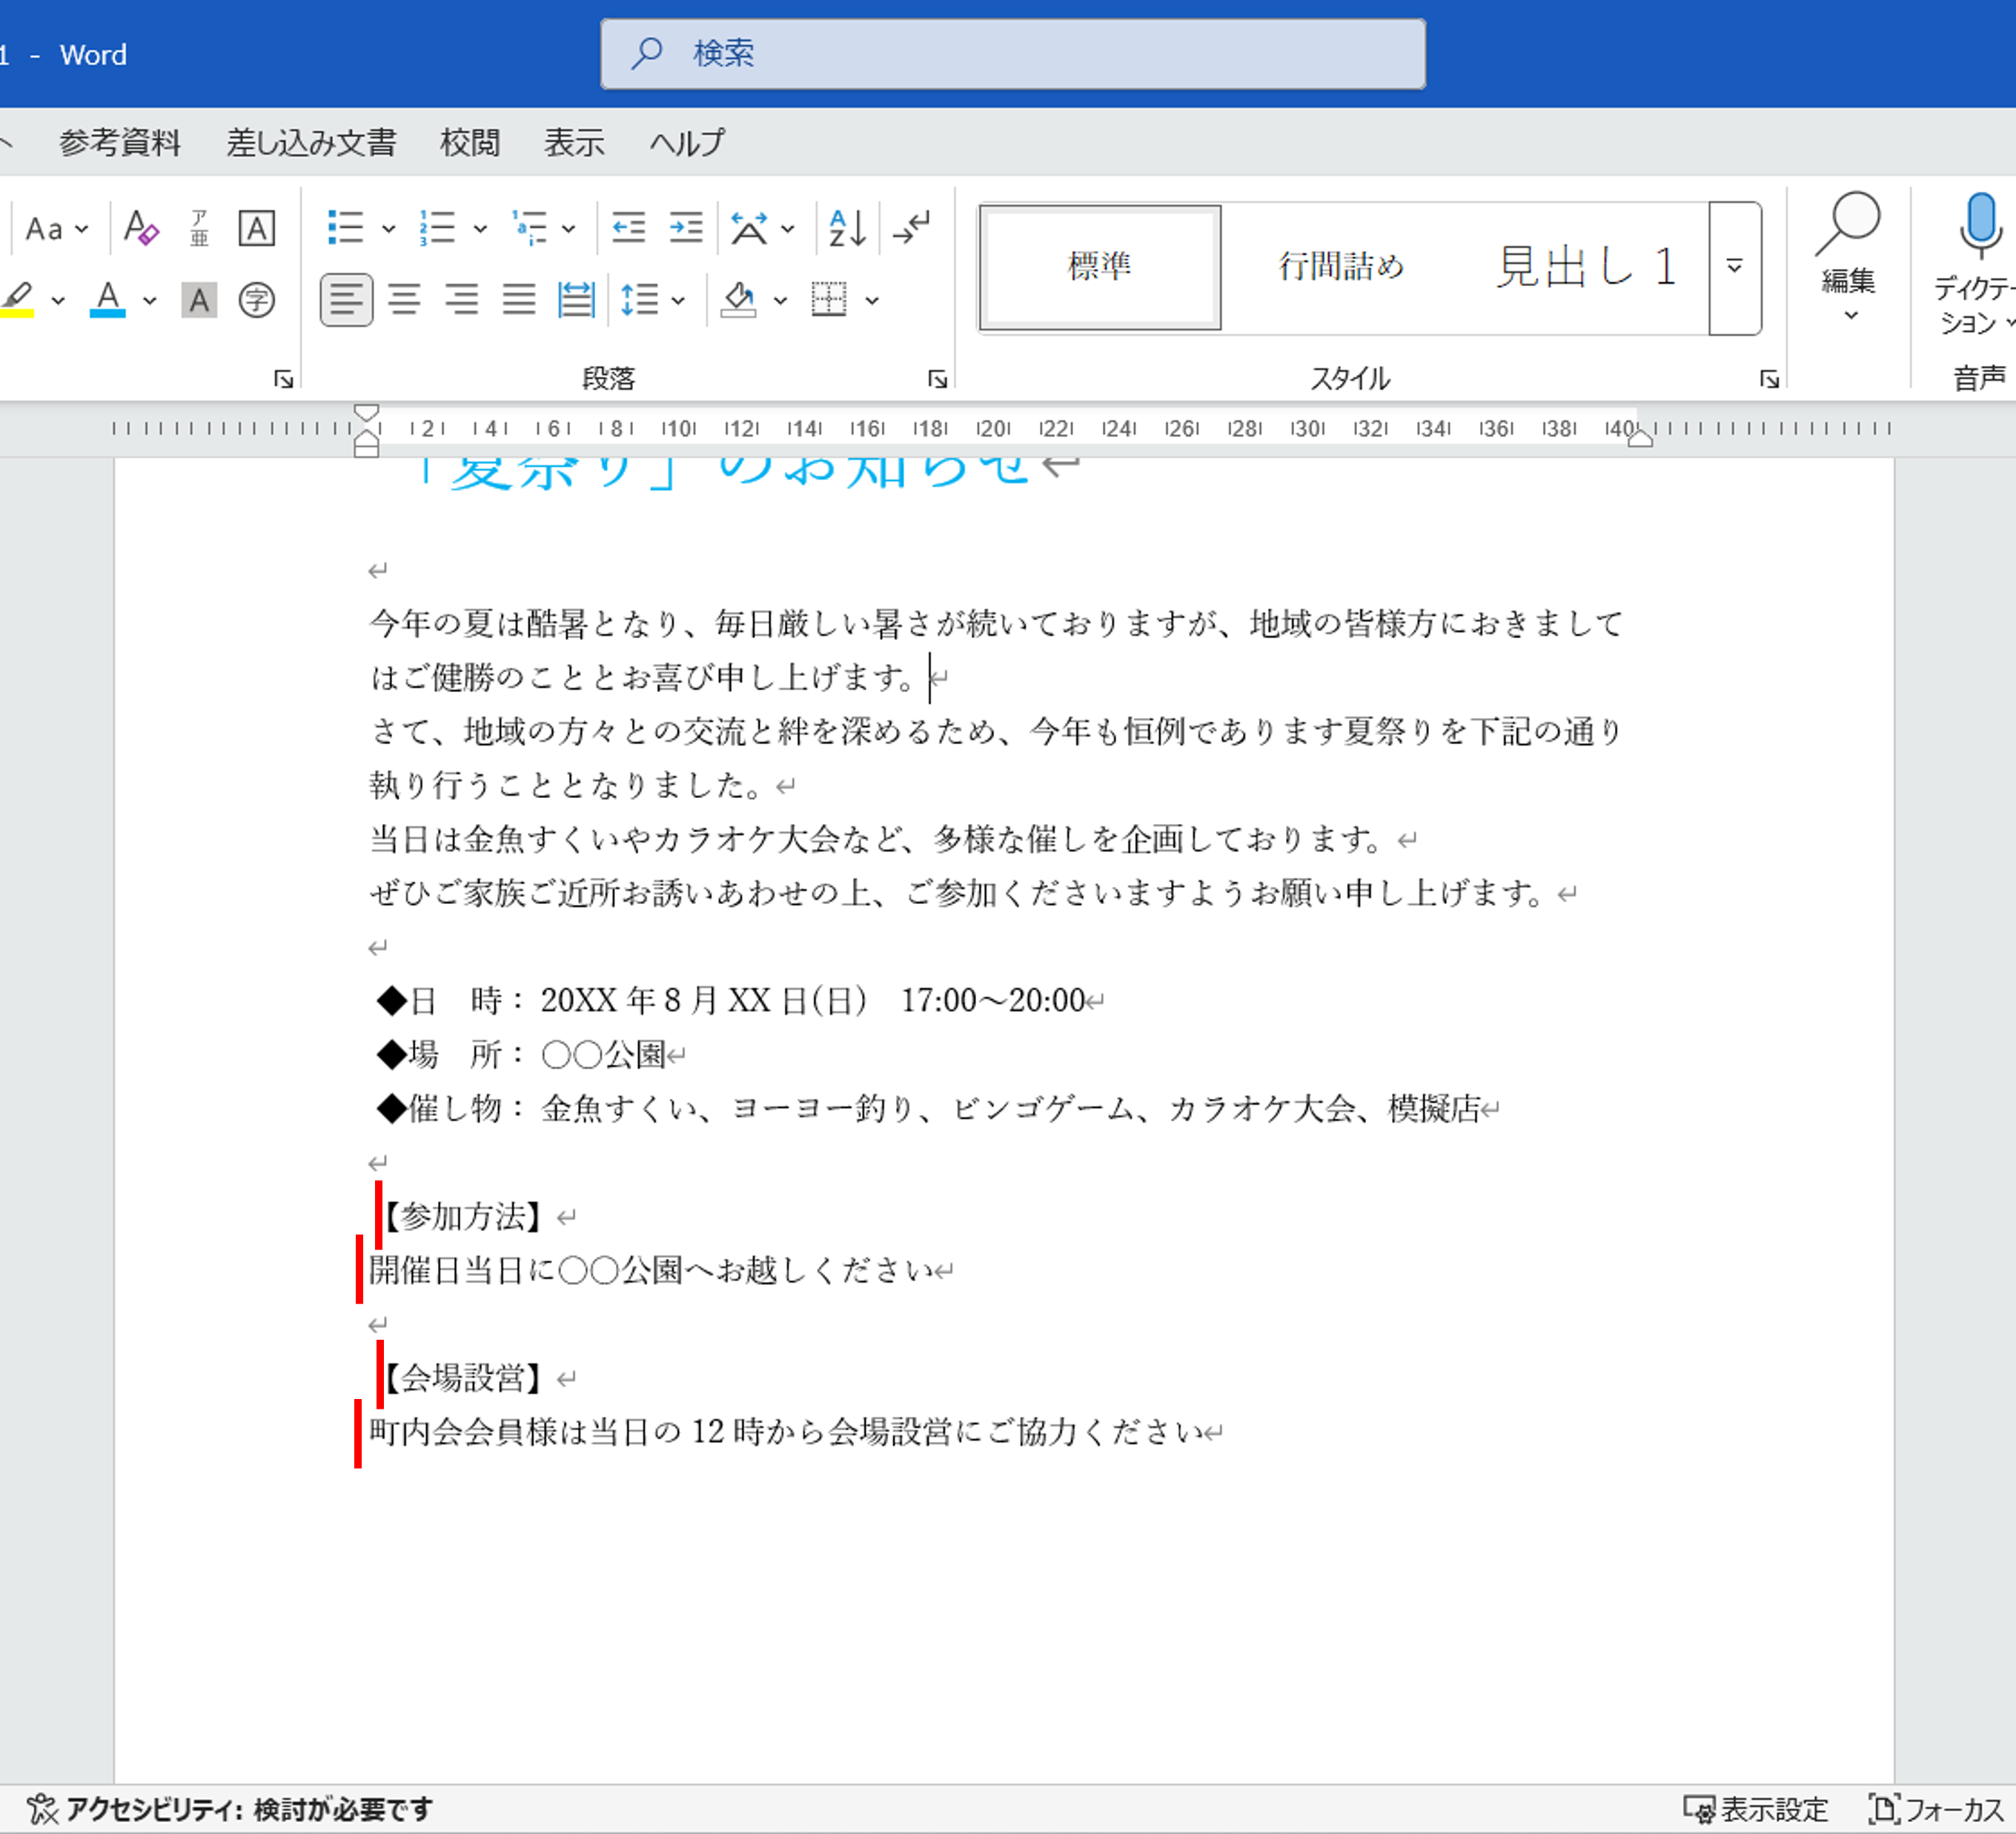Increase the paragraph indent
Viewport: 2016px width, 1834px height.
click(686, 228)
